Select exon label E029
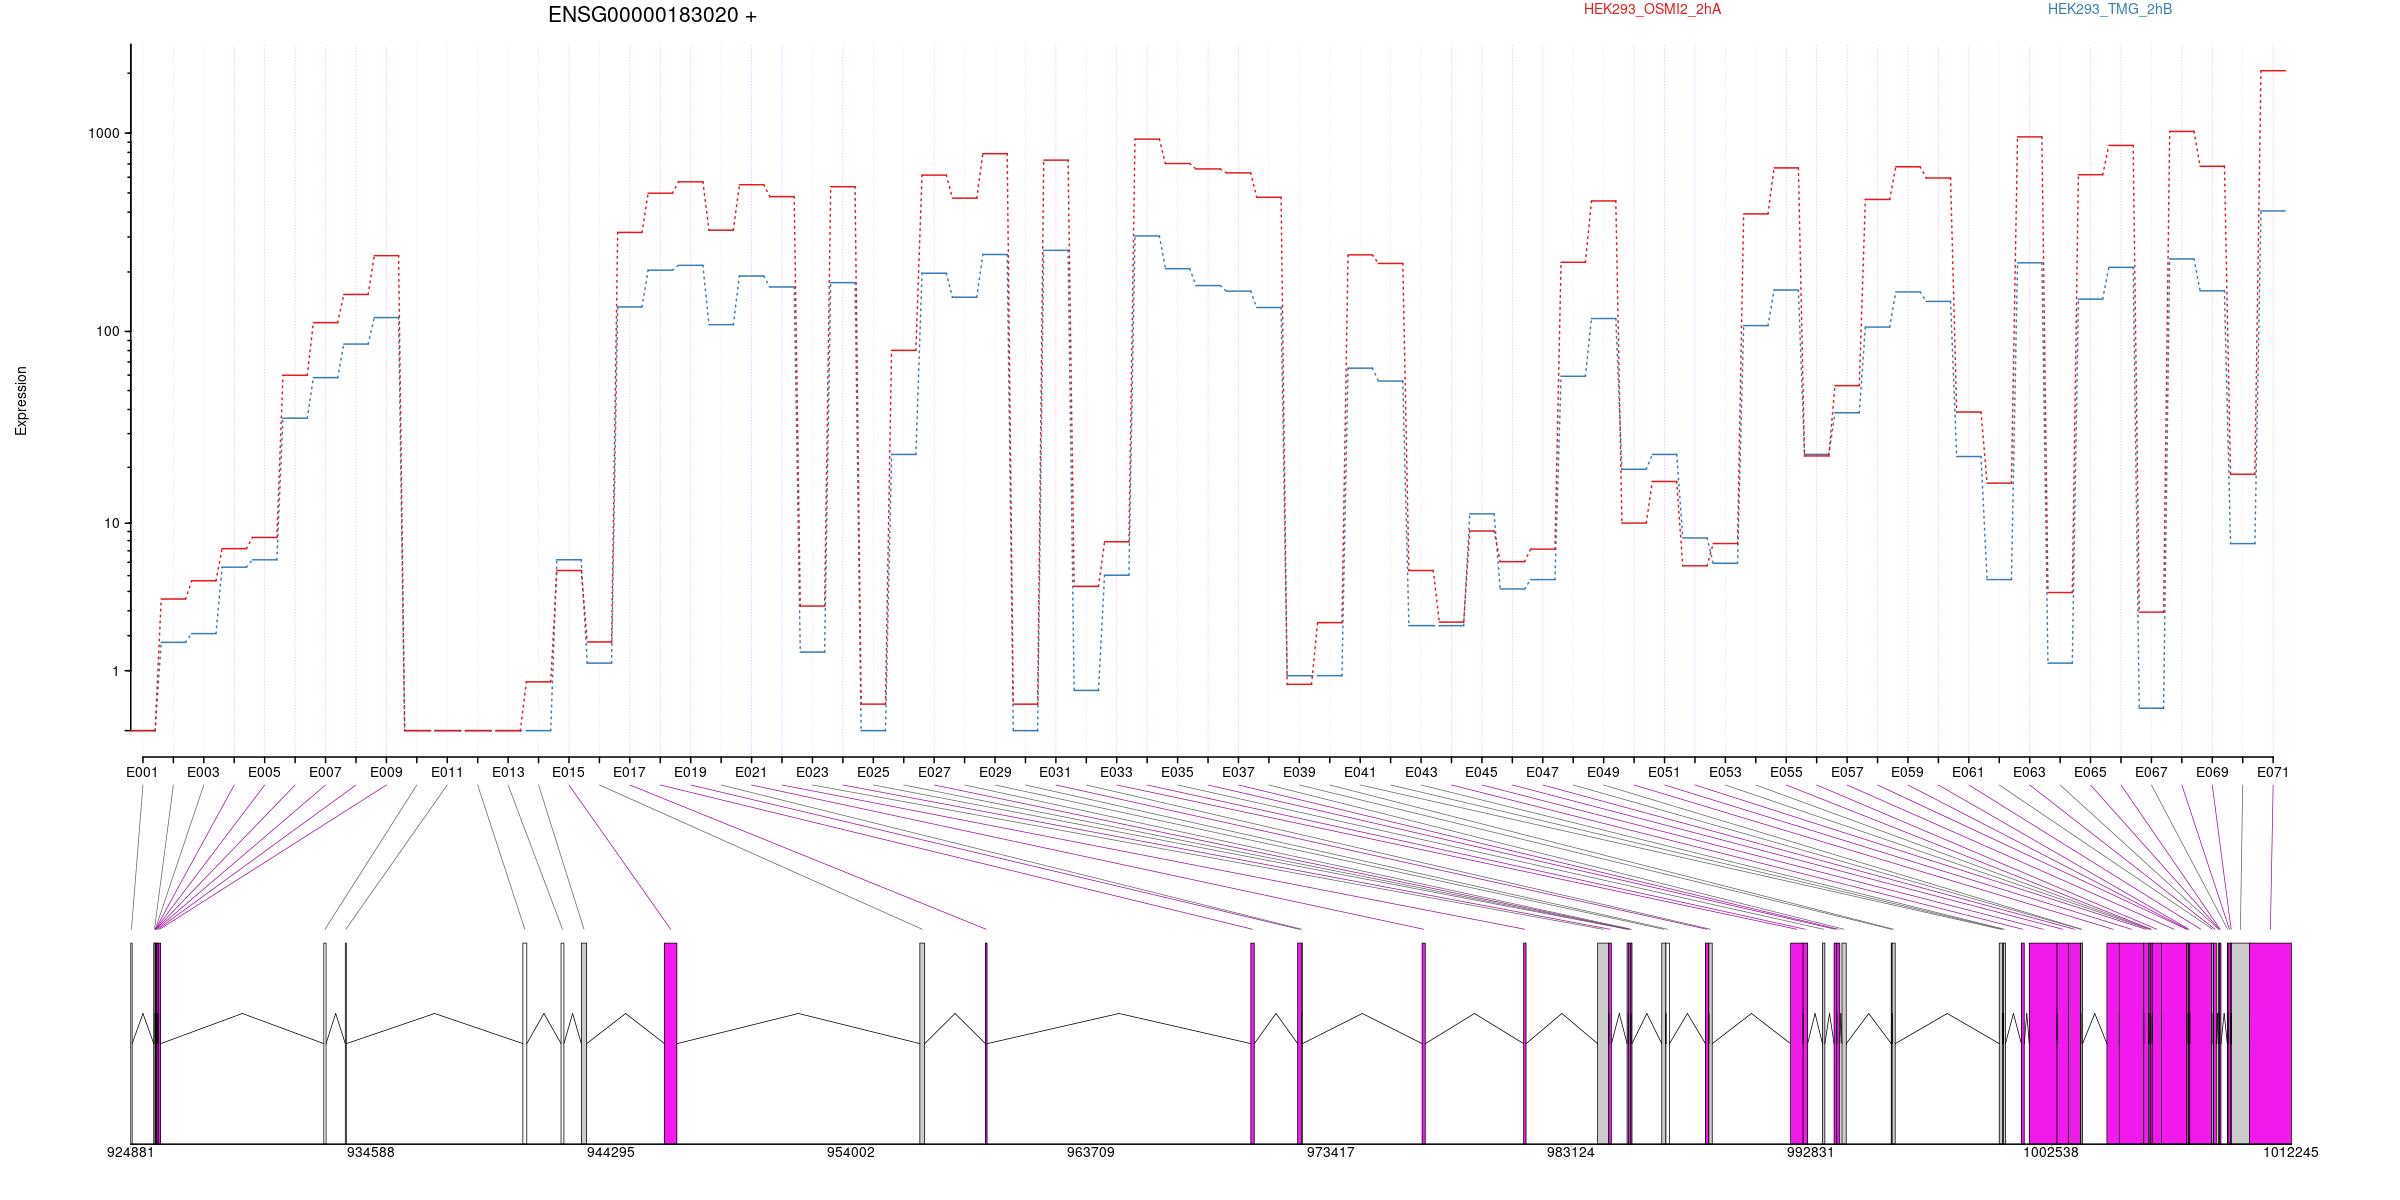The height and width of the screenshot is (1200, 2400). click(995, 772)
